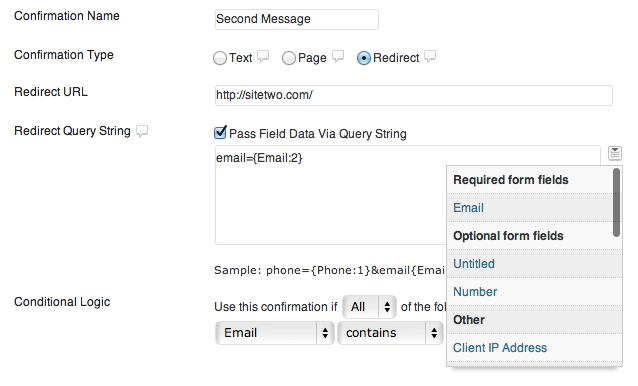
Task: Select the Text confirmation type
Action: [220, 58]
